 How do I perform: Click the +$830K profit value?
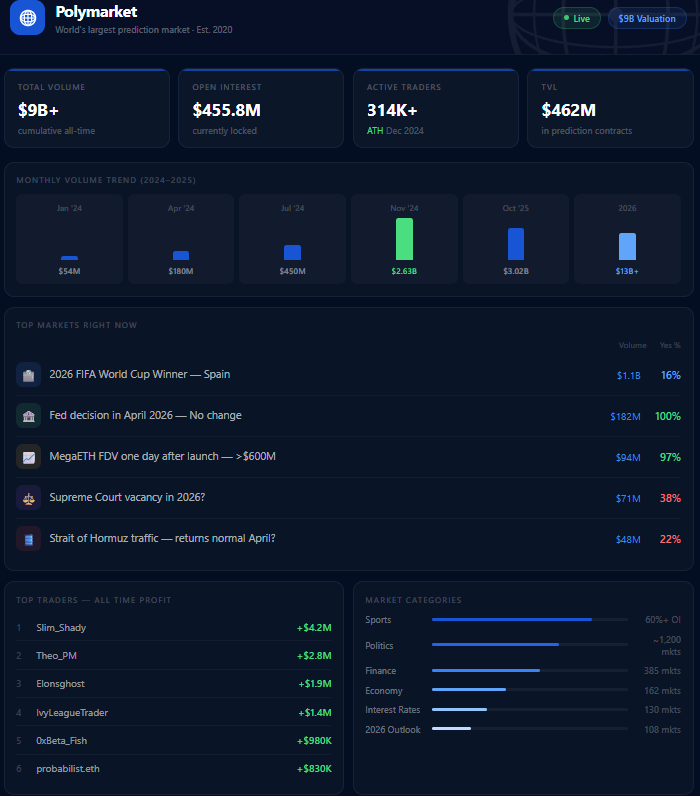314,769
